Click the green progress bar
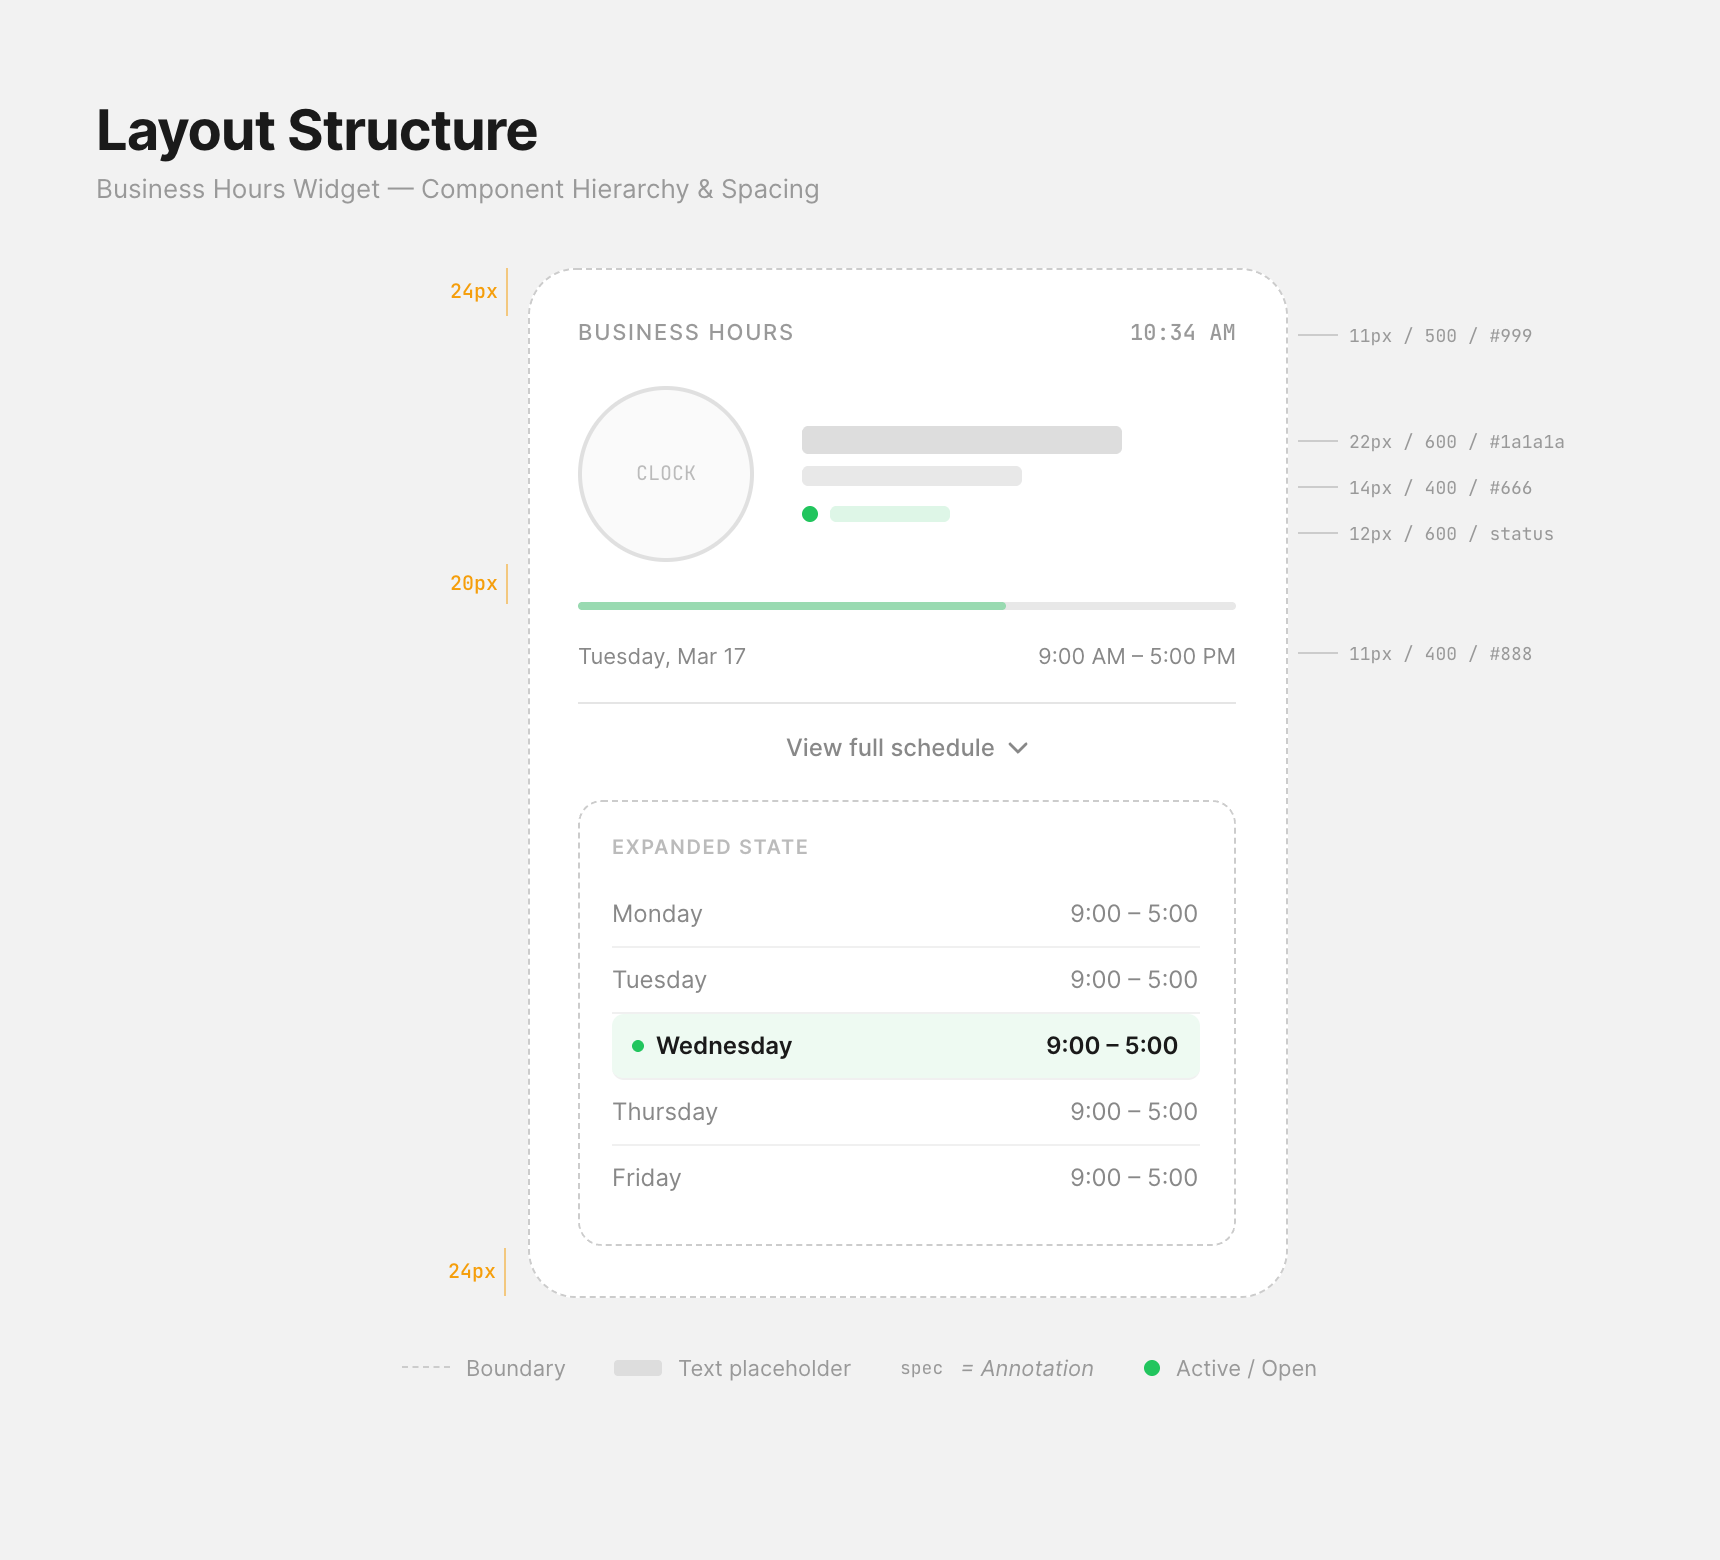Image resolution: width=1720 pixels, height=1560 pixels. [790, 605]
